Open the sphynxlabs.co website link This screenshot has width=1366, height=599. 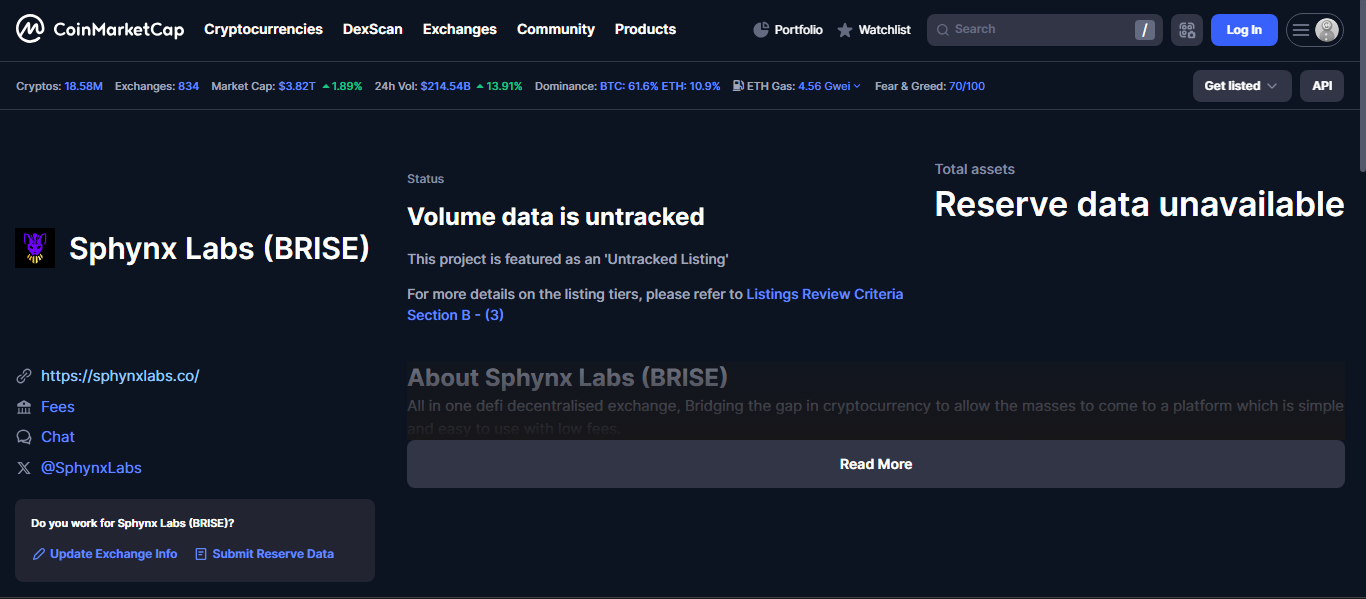120,376
